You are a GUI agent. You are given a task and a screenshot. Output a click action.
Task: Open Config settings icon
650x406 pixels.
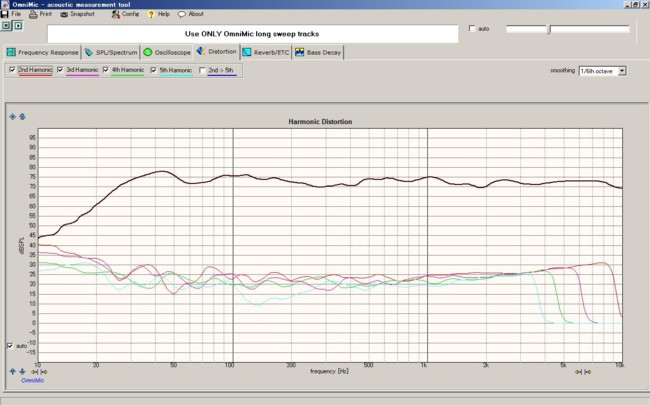[116, 14]
